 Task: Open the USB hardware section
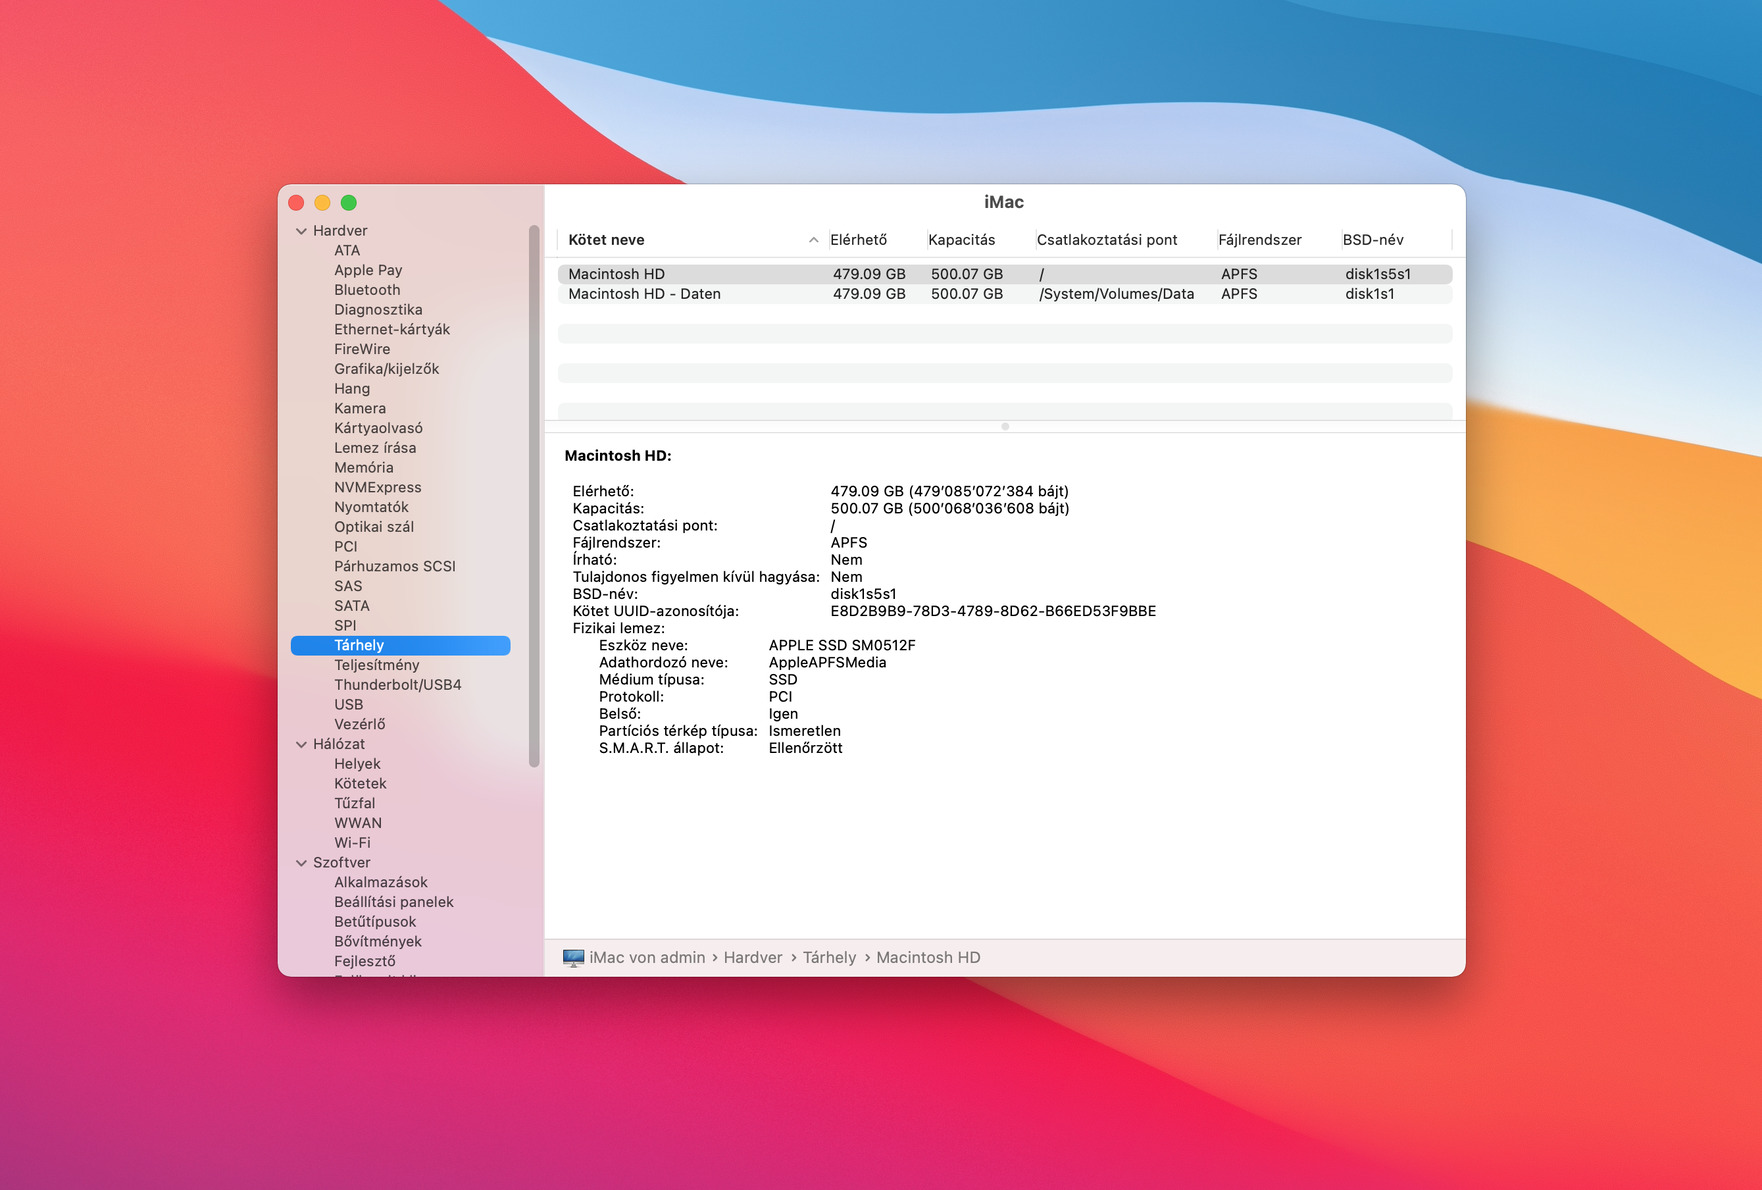[x=349, y=705]
